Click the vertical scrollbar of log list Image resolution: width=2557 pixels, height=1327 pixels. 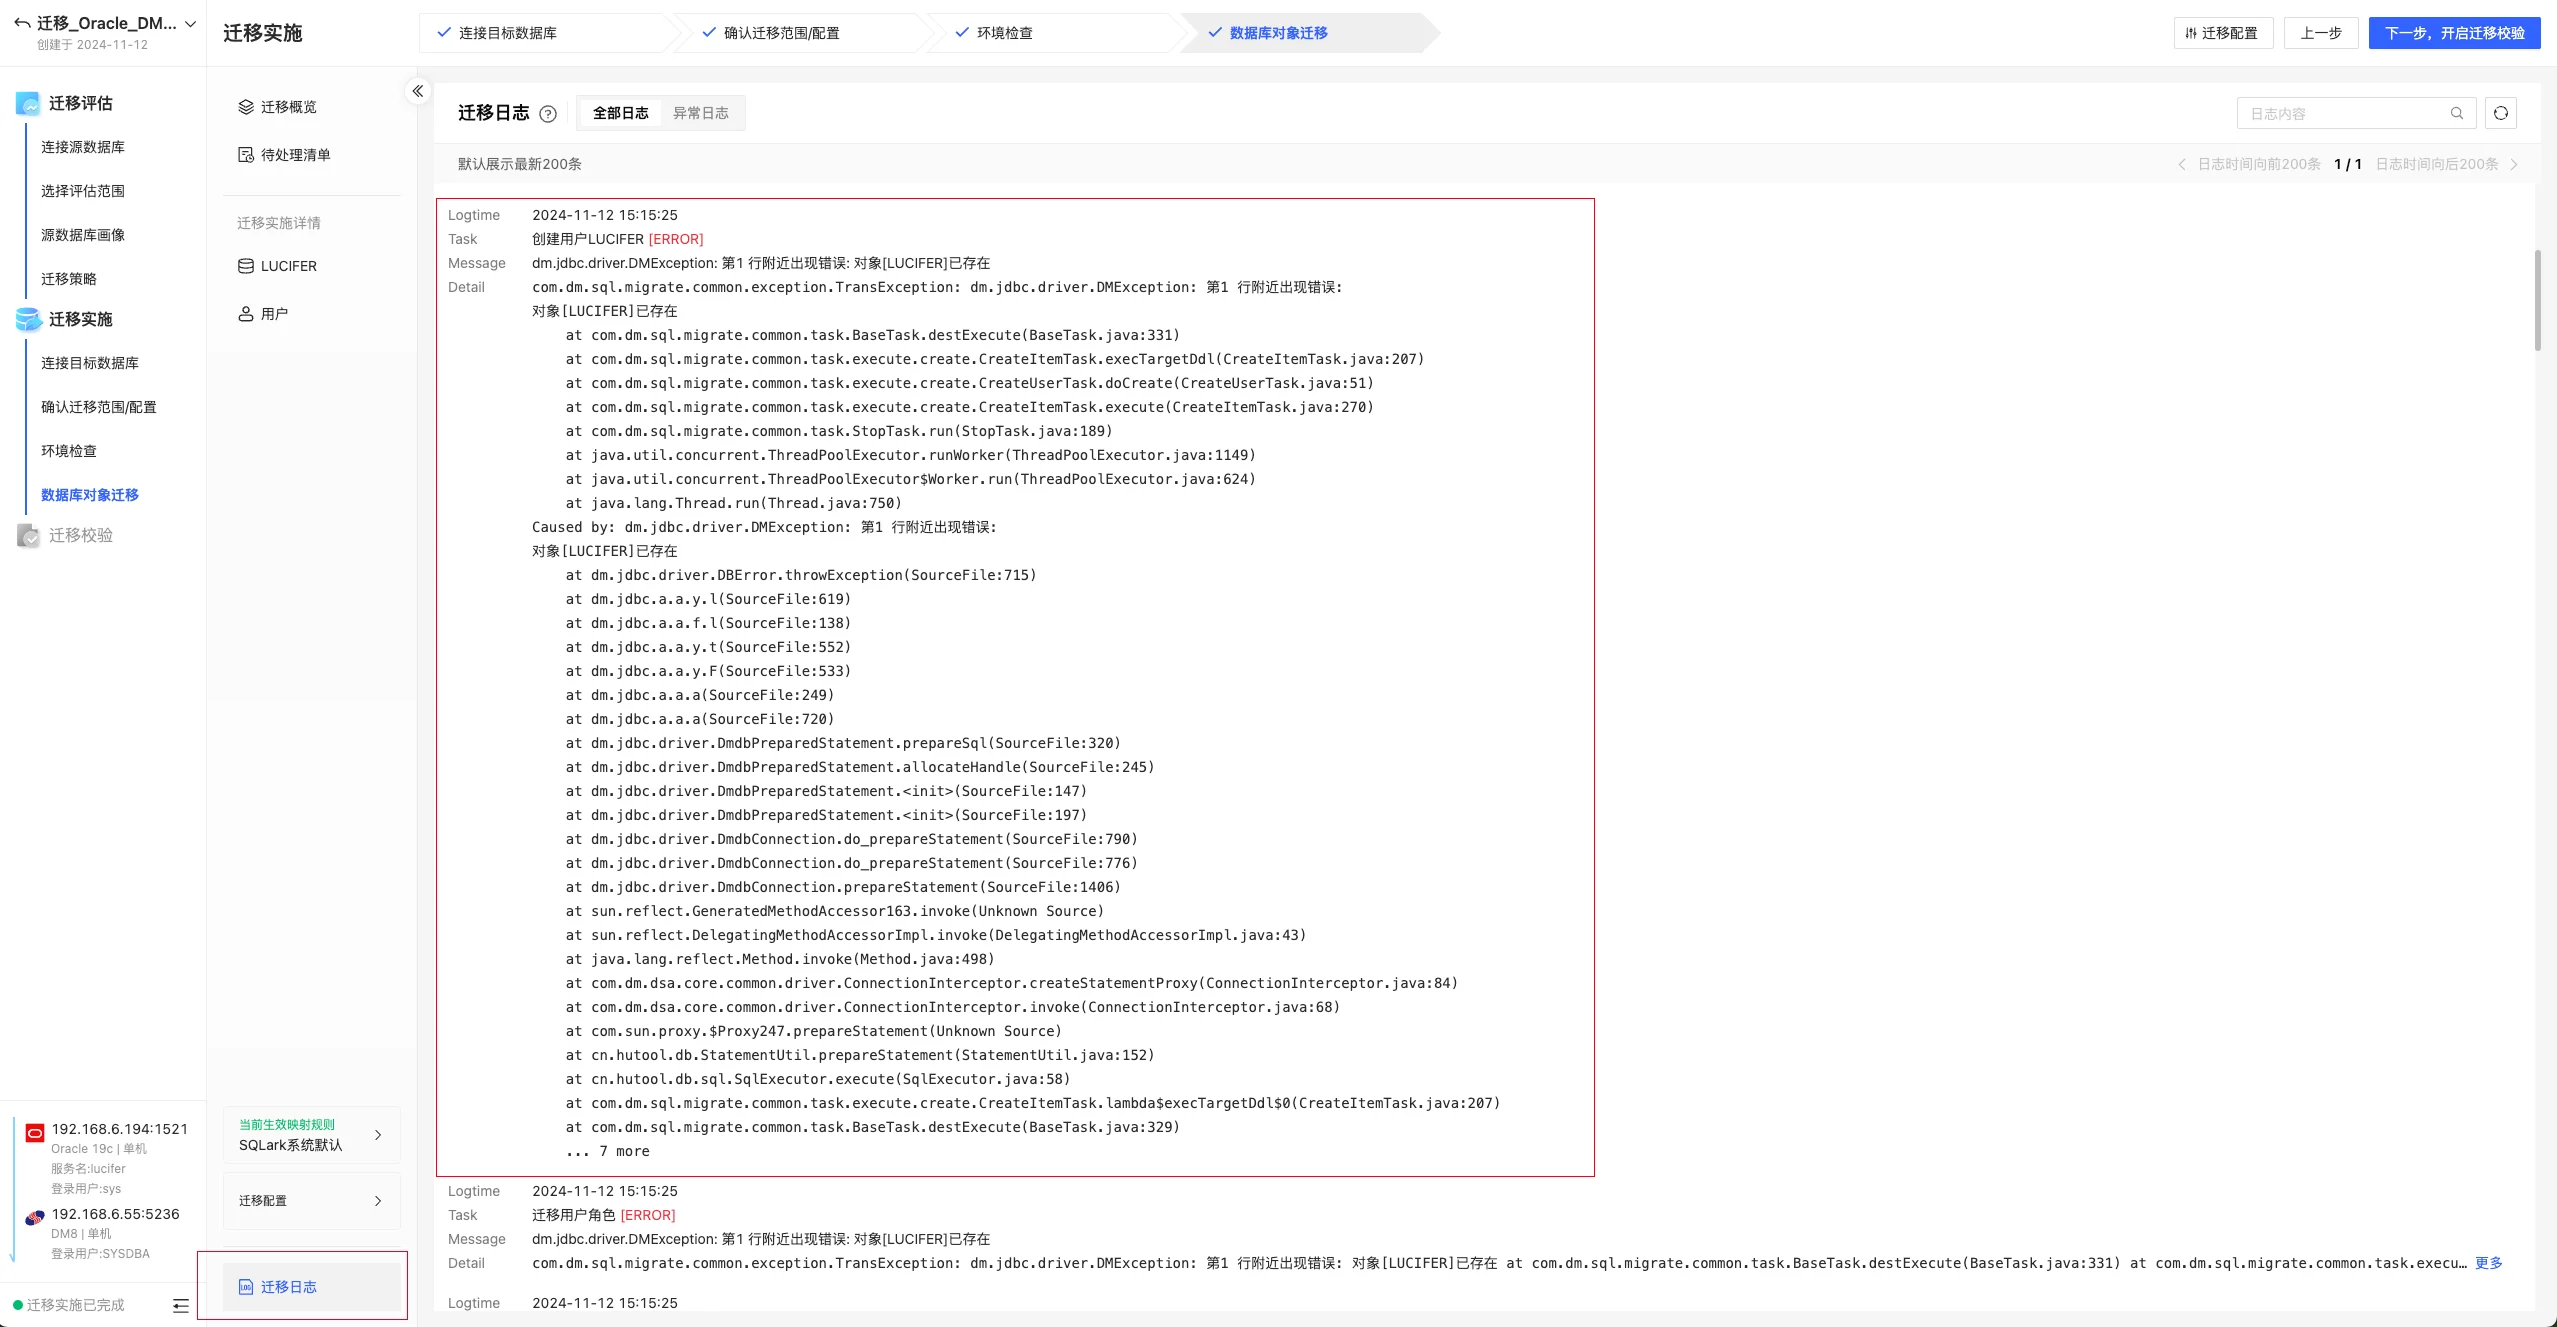(x=2537, y=300)
